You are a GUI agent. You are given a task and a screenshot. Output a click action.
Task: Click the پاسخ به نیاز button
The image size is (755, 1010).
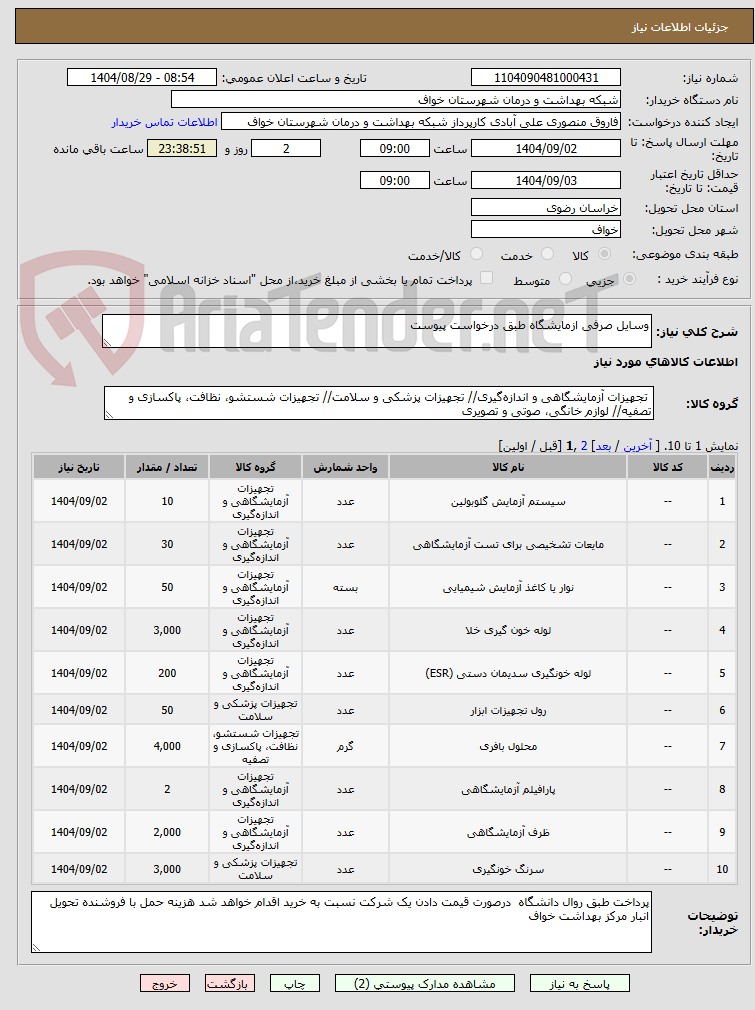580,984
